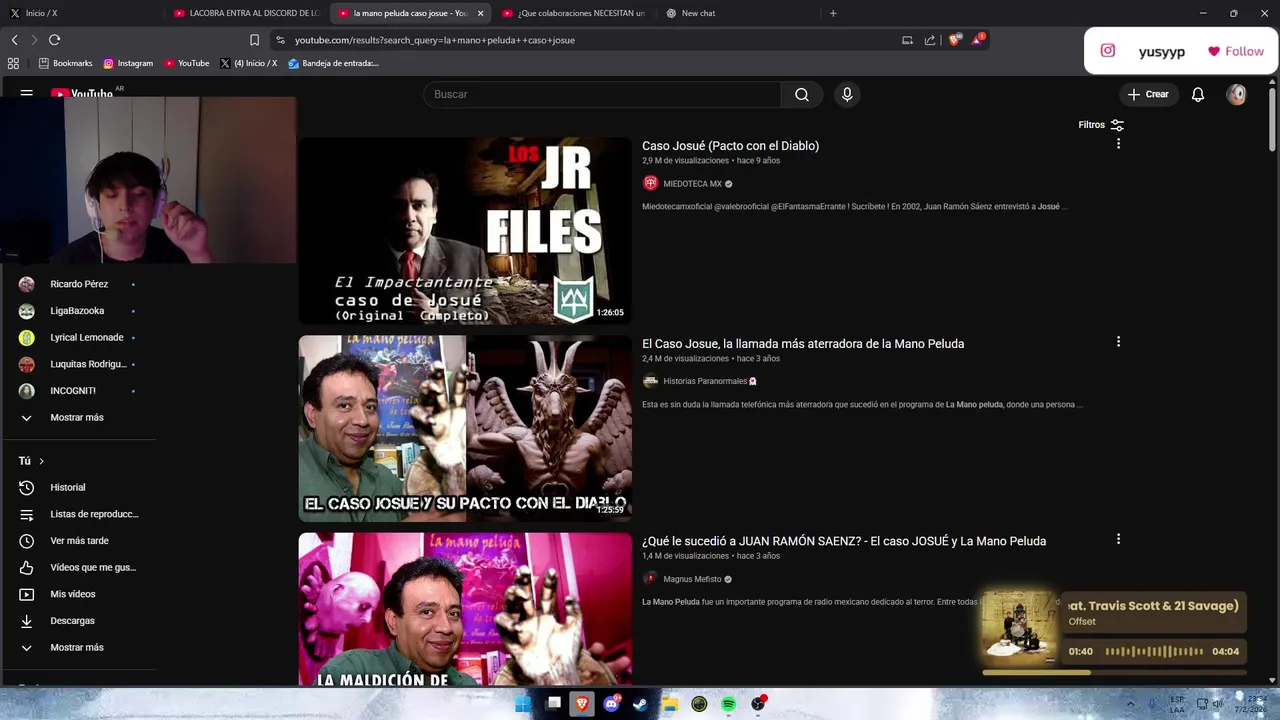Open LigaBazooka subscription
Viewport: 1280px width, 720px height.
point(79,311)
